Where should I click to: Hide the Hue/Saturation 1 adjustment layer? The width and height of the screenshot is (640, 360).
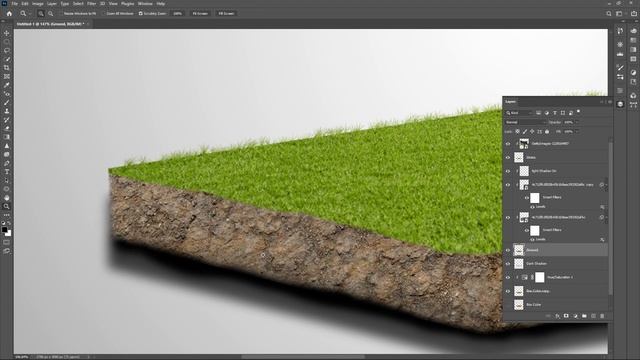pyautogui.click(x=508, y=278)
